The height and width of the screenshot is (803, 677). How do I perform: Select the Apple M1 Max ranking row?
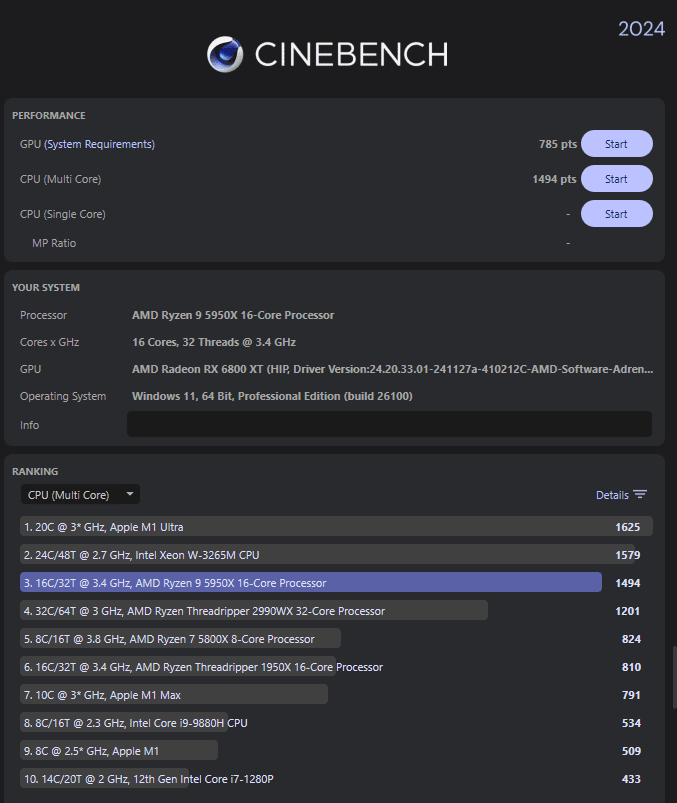336,695
